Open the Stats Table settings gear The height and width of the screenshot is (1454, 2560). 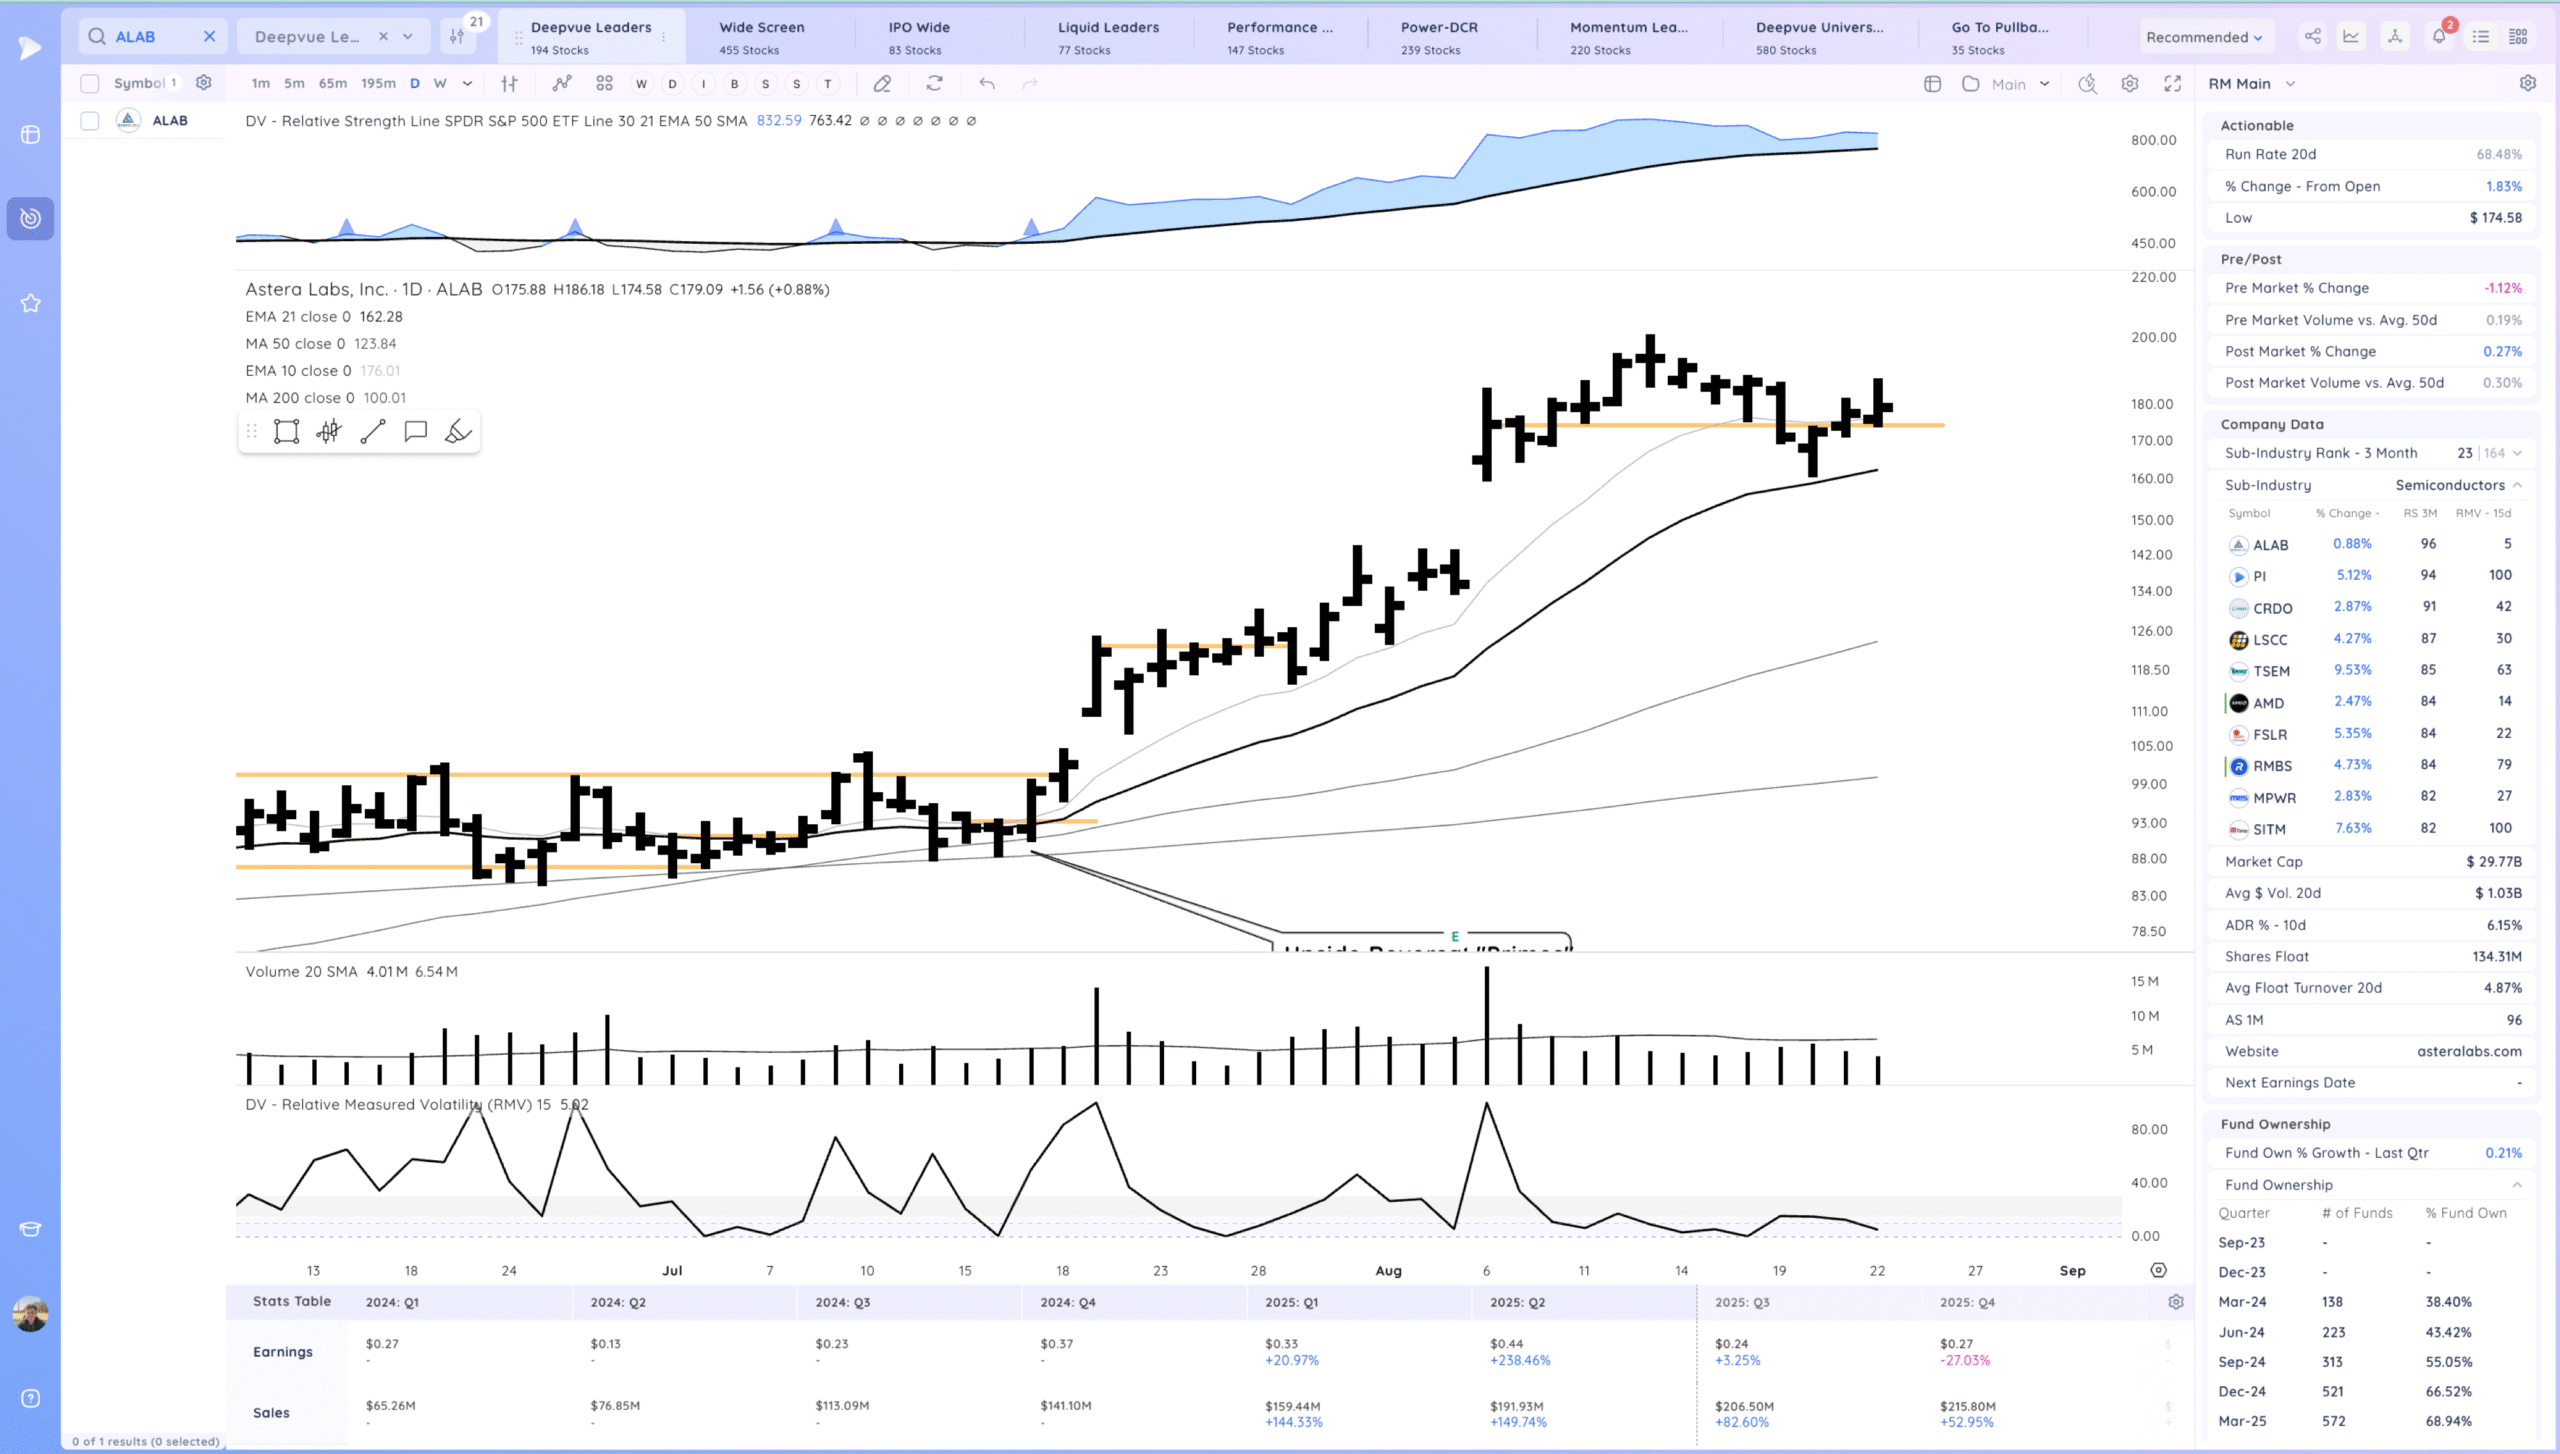tap(2175, 1302)
